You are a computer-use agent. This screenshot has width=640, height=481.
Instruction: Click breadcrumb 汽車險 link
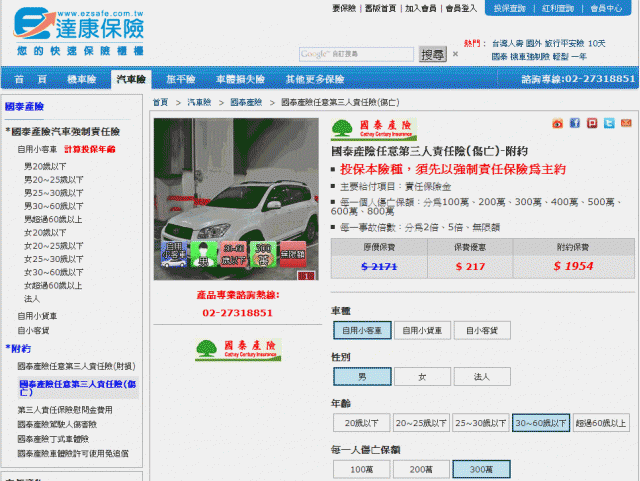pos(199,102)
